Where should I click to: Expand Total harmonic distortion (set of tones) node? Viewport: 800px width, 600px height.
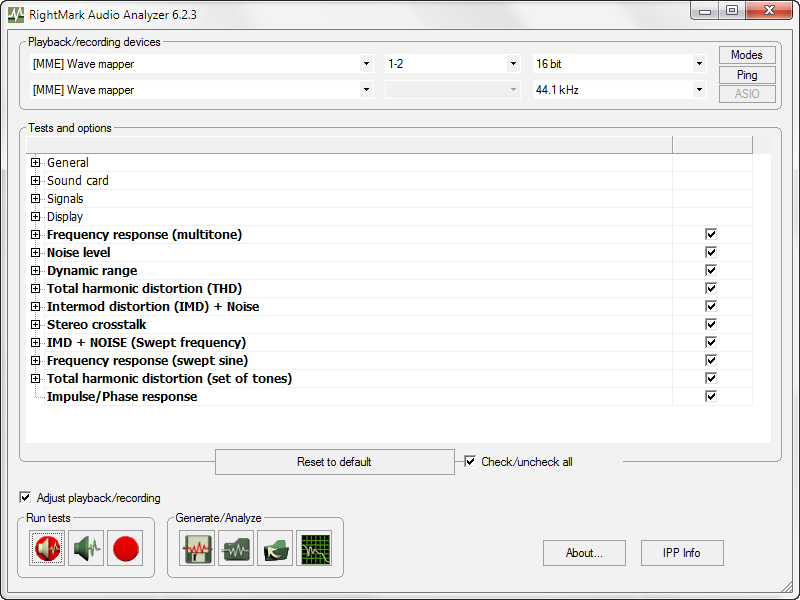click(x=35, y=379)
